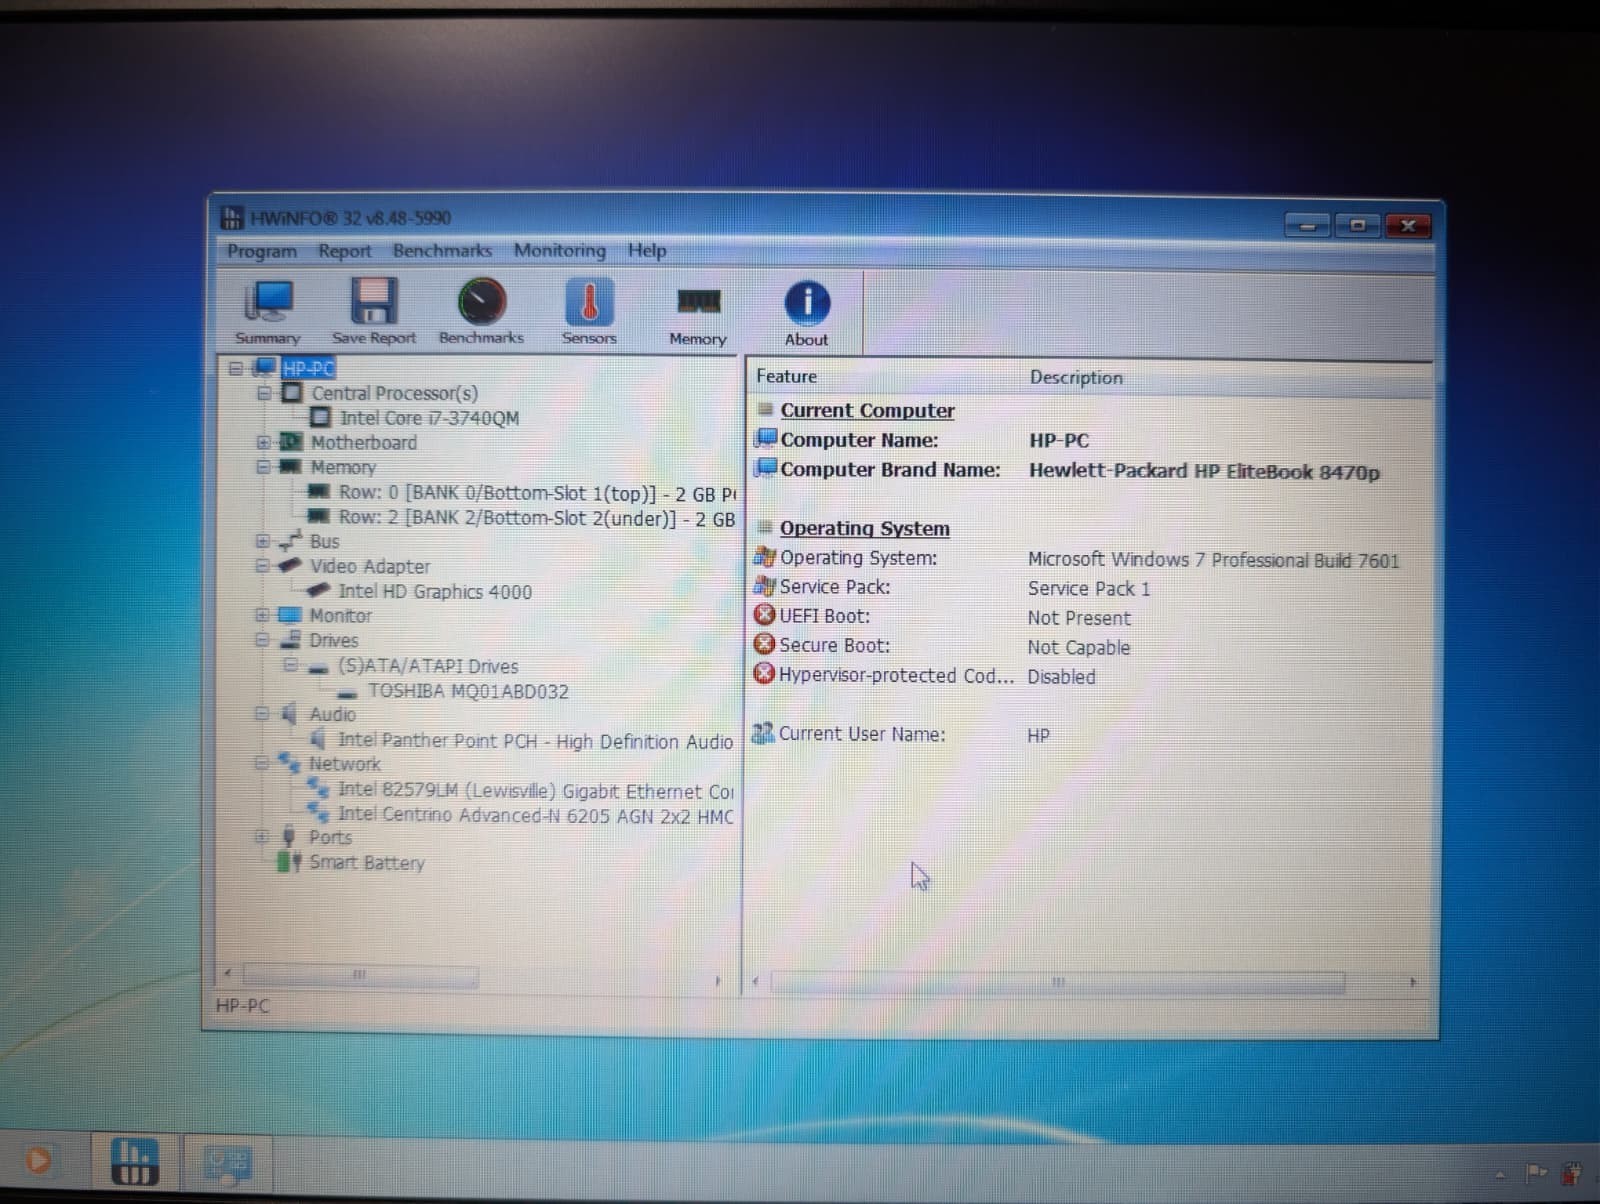Click the Network node icon

pos(289,762)
